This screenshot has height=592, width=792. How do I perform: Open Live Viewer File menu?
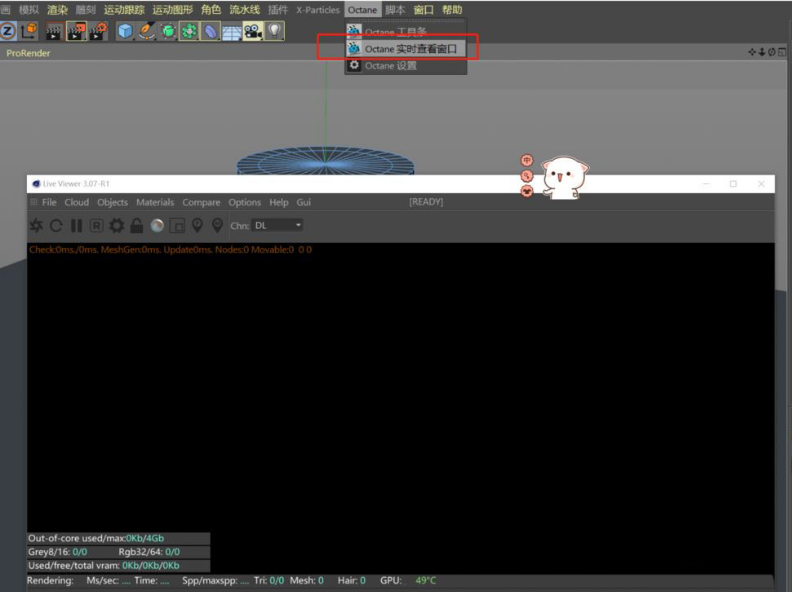pos(49,202)
